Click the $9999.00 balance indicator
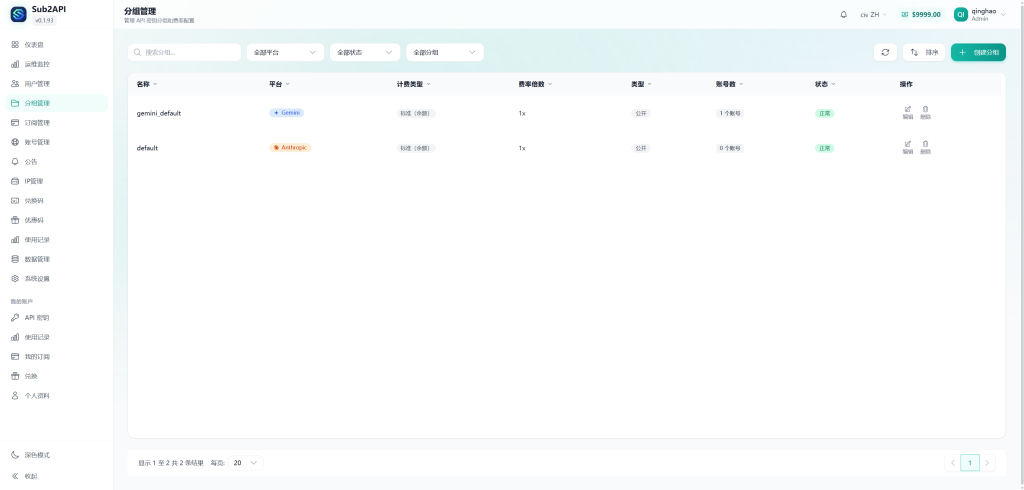Viewport: 1024px width, 490px height. click(x=920, y=15)
